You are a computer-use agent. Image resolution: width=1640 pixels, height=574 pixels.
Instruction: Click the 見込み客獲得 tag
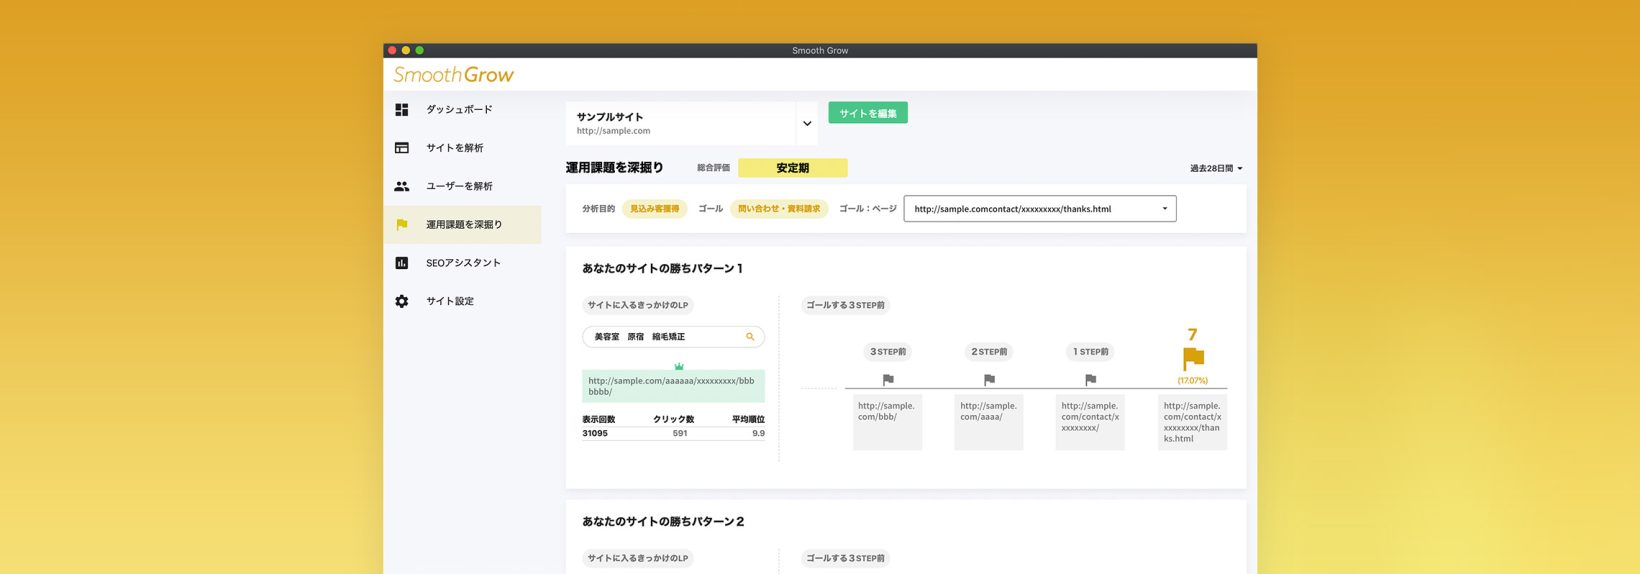click(654, 209)
